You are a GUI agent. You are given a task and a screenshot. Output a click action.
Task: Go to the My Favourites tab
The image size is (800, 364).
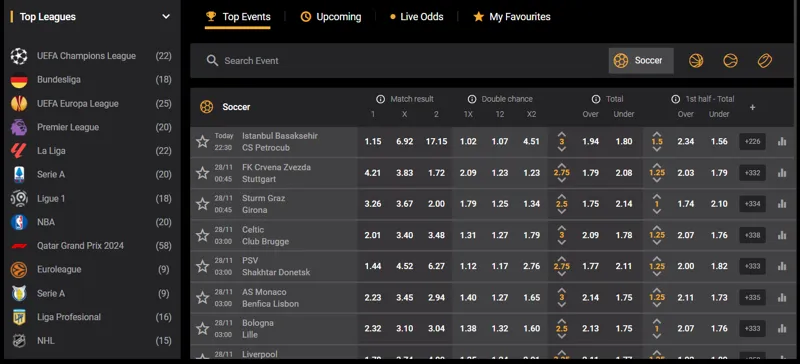tap(512, 17)
